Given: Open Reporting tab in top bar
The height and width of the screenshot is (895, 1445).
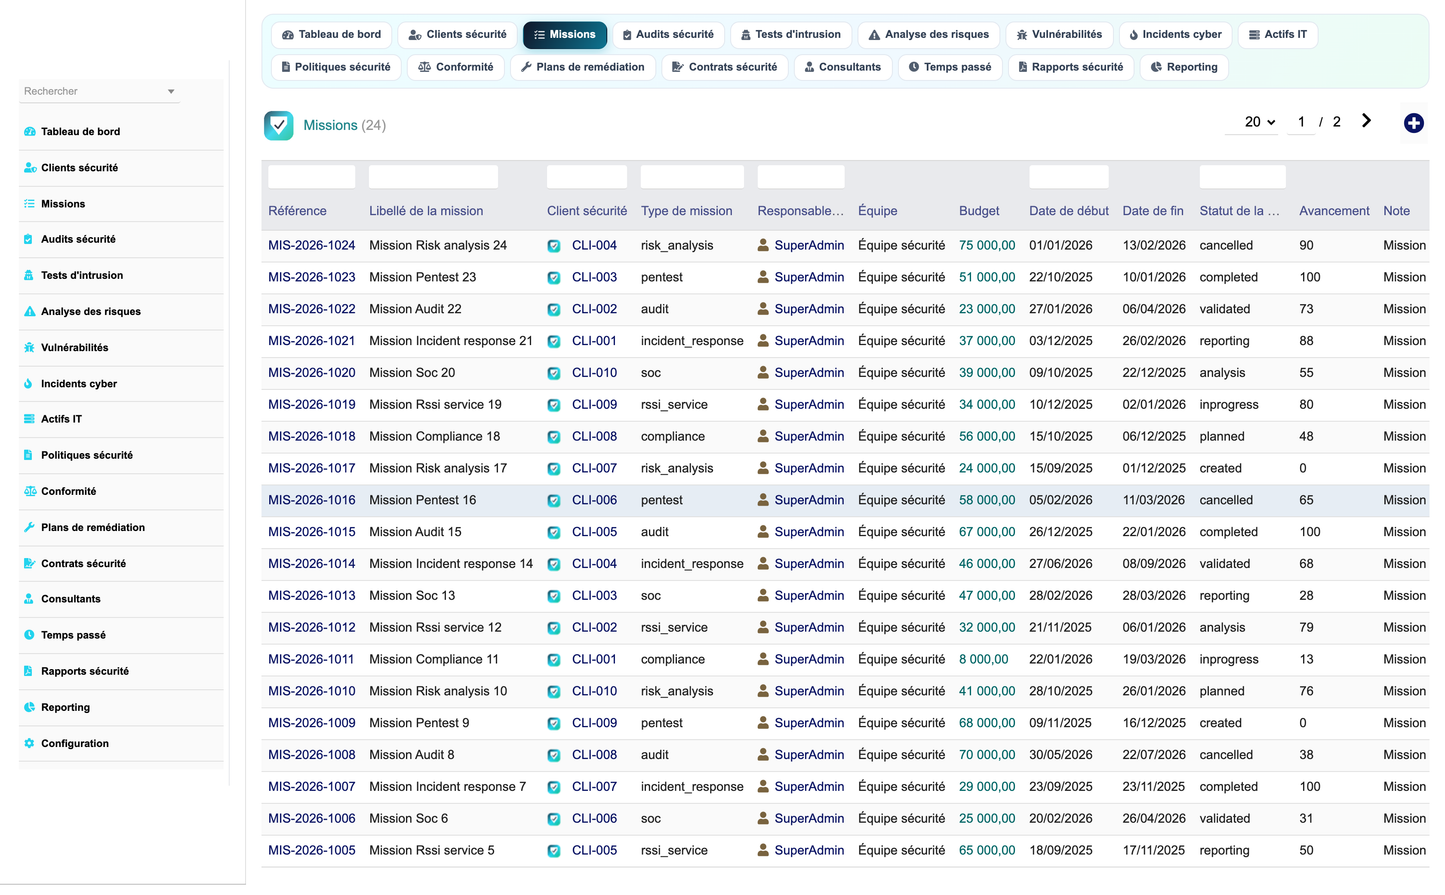Looking at the screenshot, I should point(1184,67).
